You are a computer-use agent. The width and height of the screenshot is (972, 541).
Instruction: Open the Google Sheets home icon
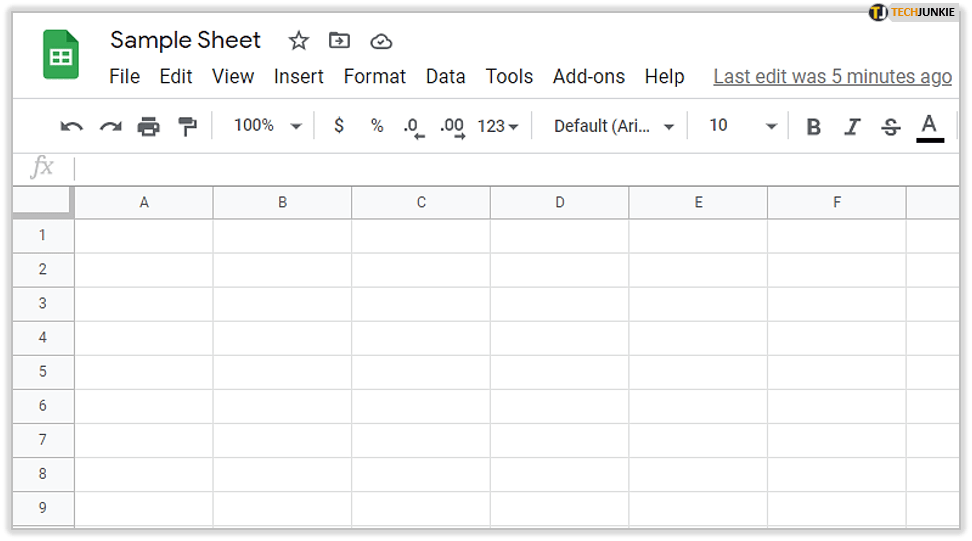point(61,55)
